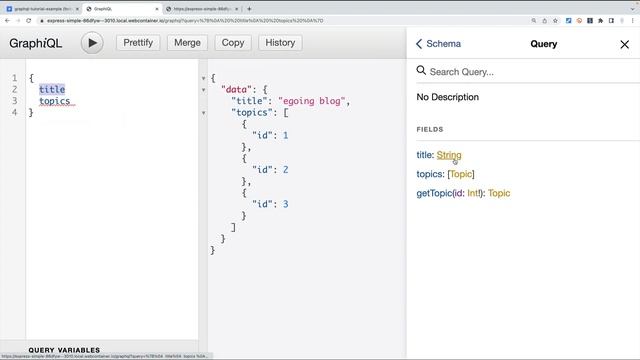640x360 pixels.
Task: Click the zoom magnifier icon in address bar
Action: pos(533,20)
